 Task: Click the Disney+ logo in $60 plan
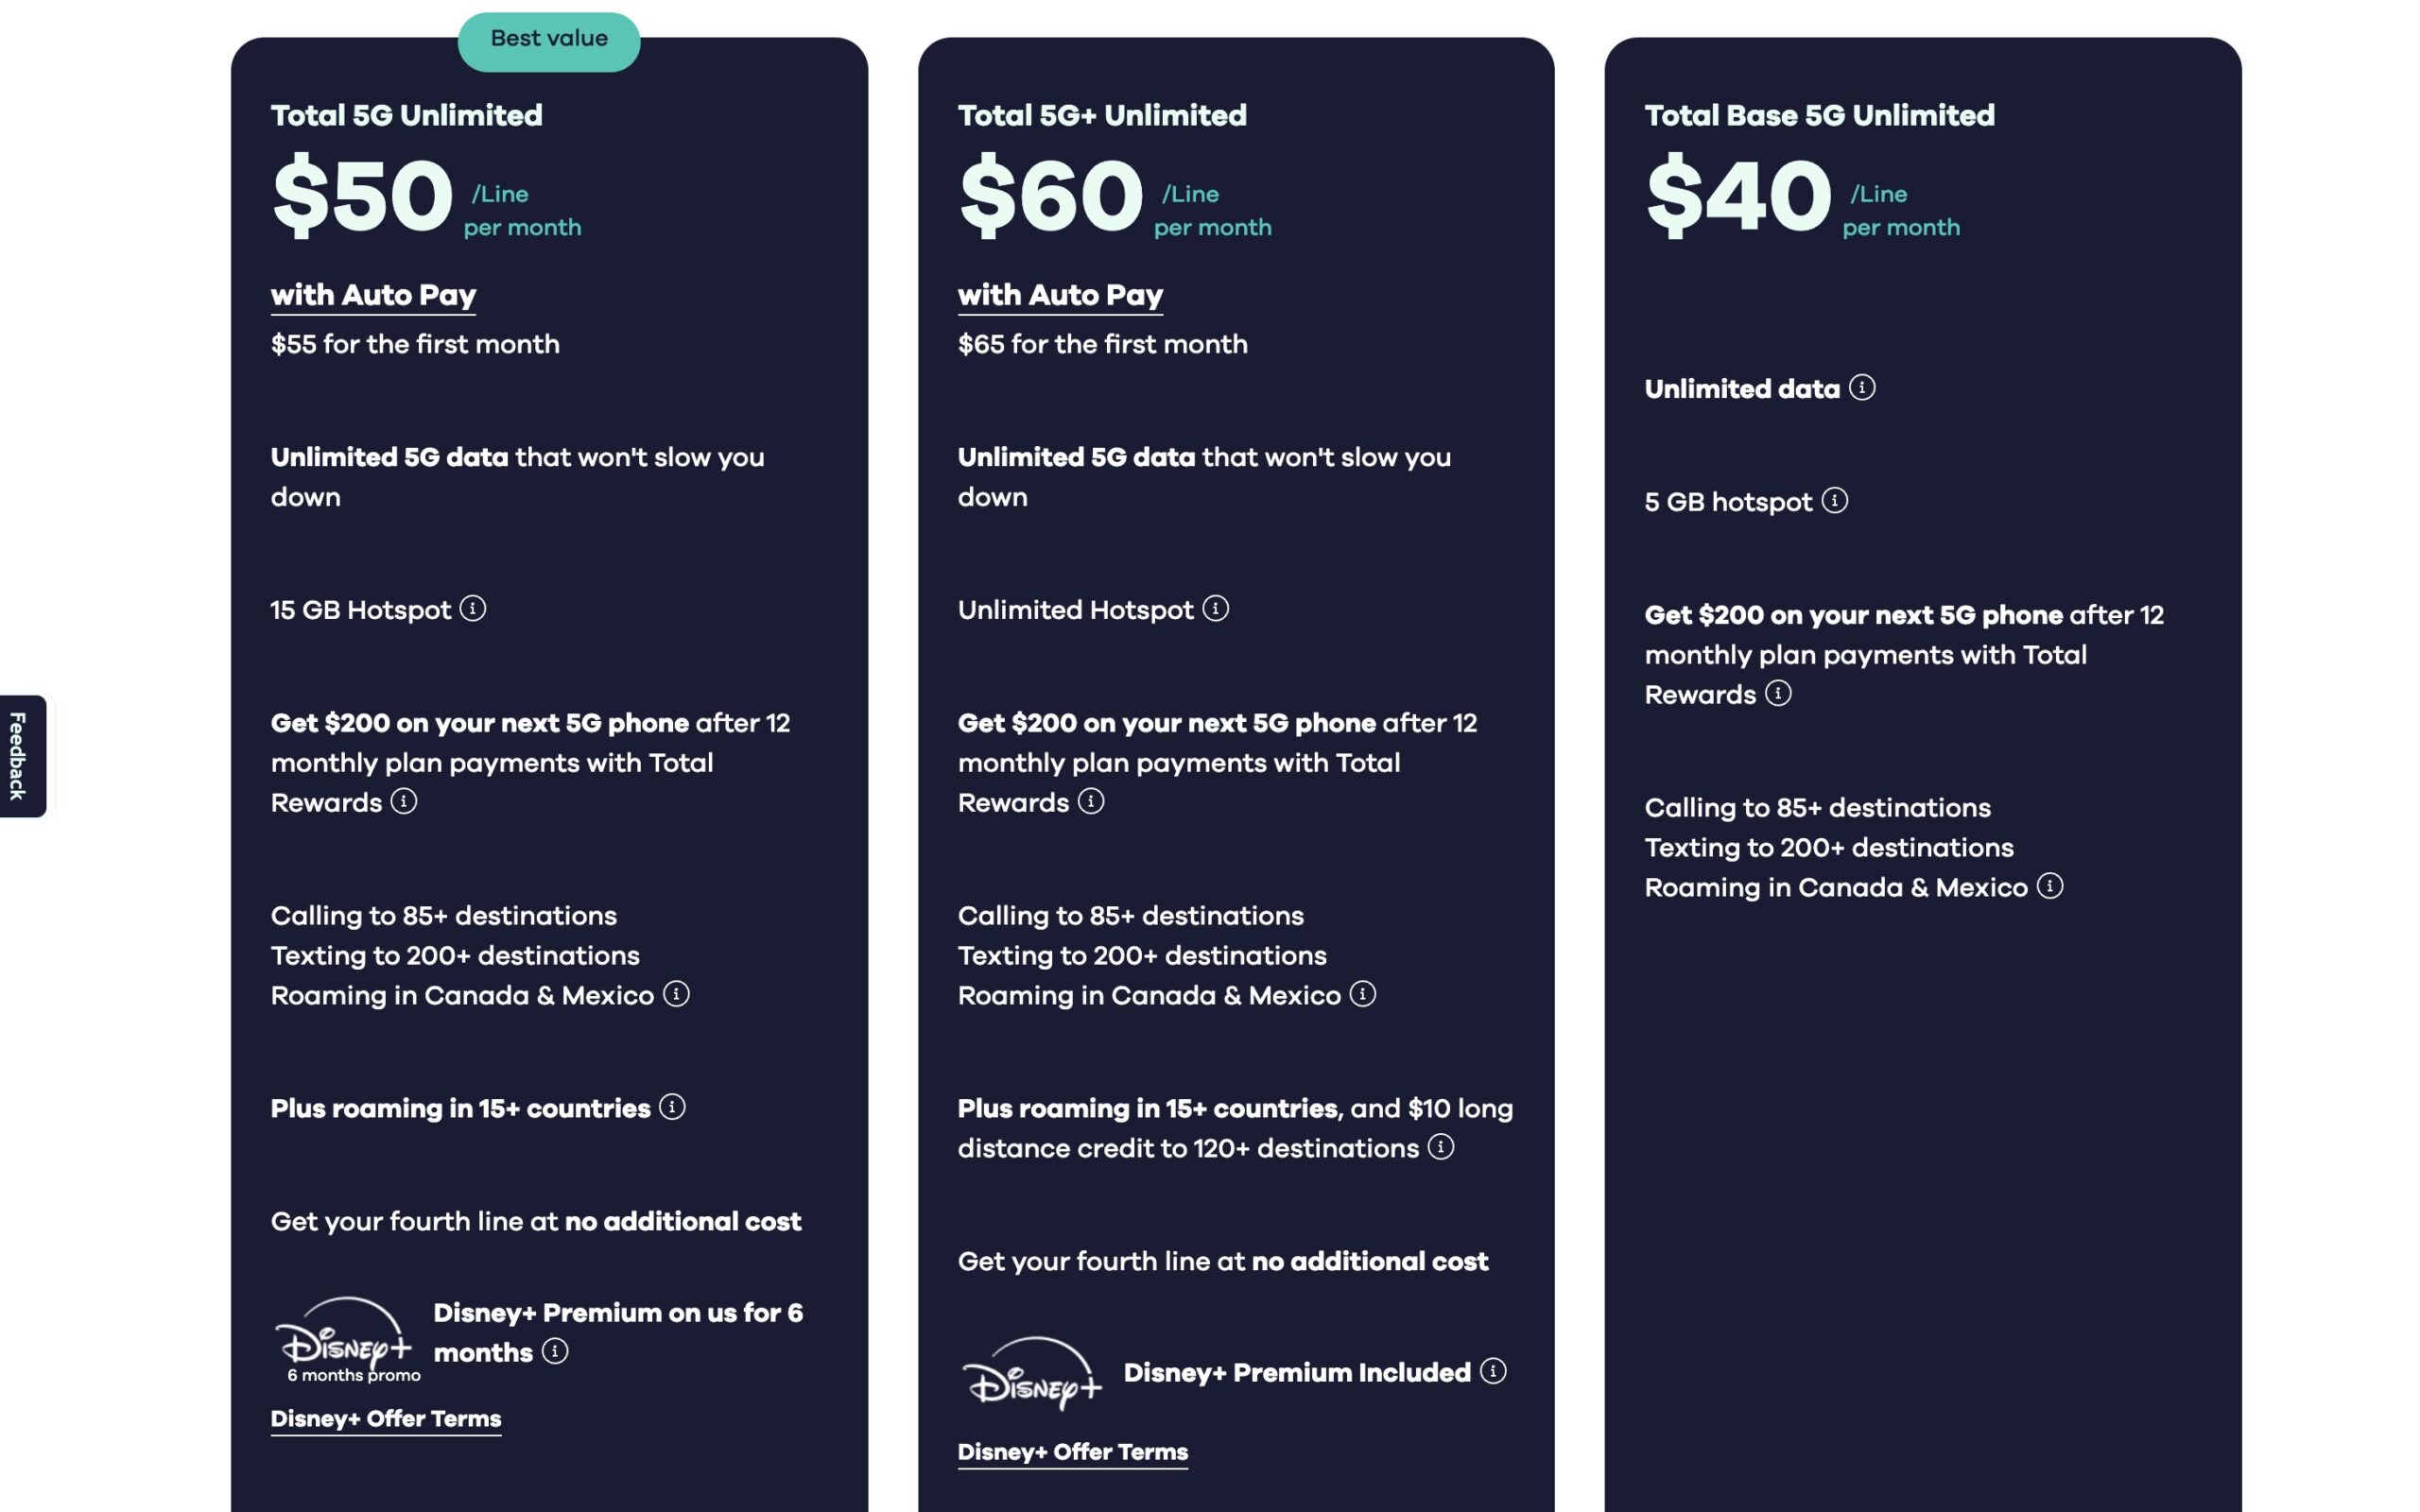(x=1031, y=1374)
